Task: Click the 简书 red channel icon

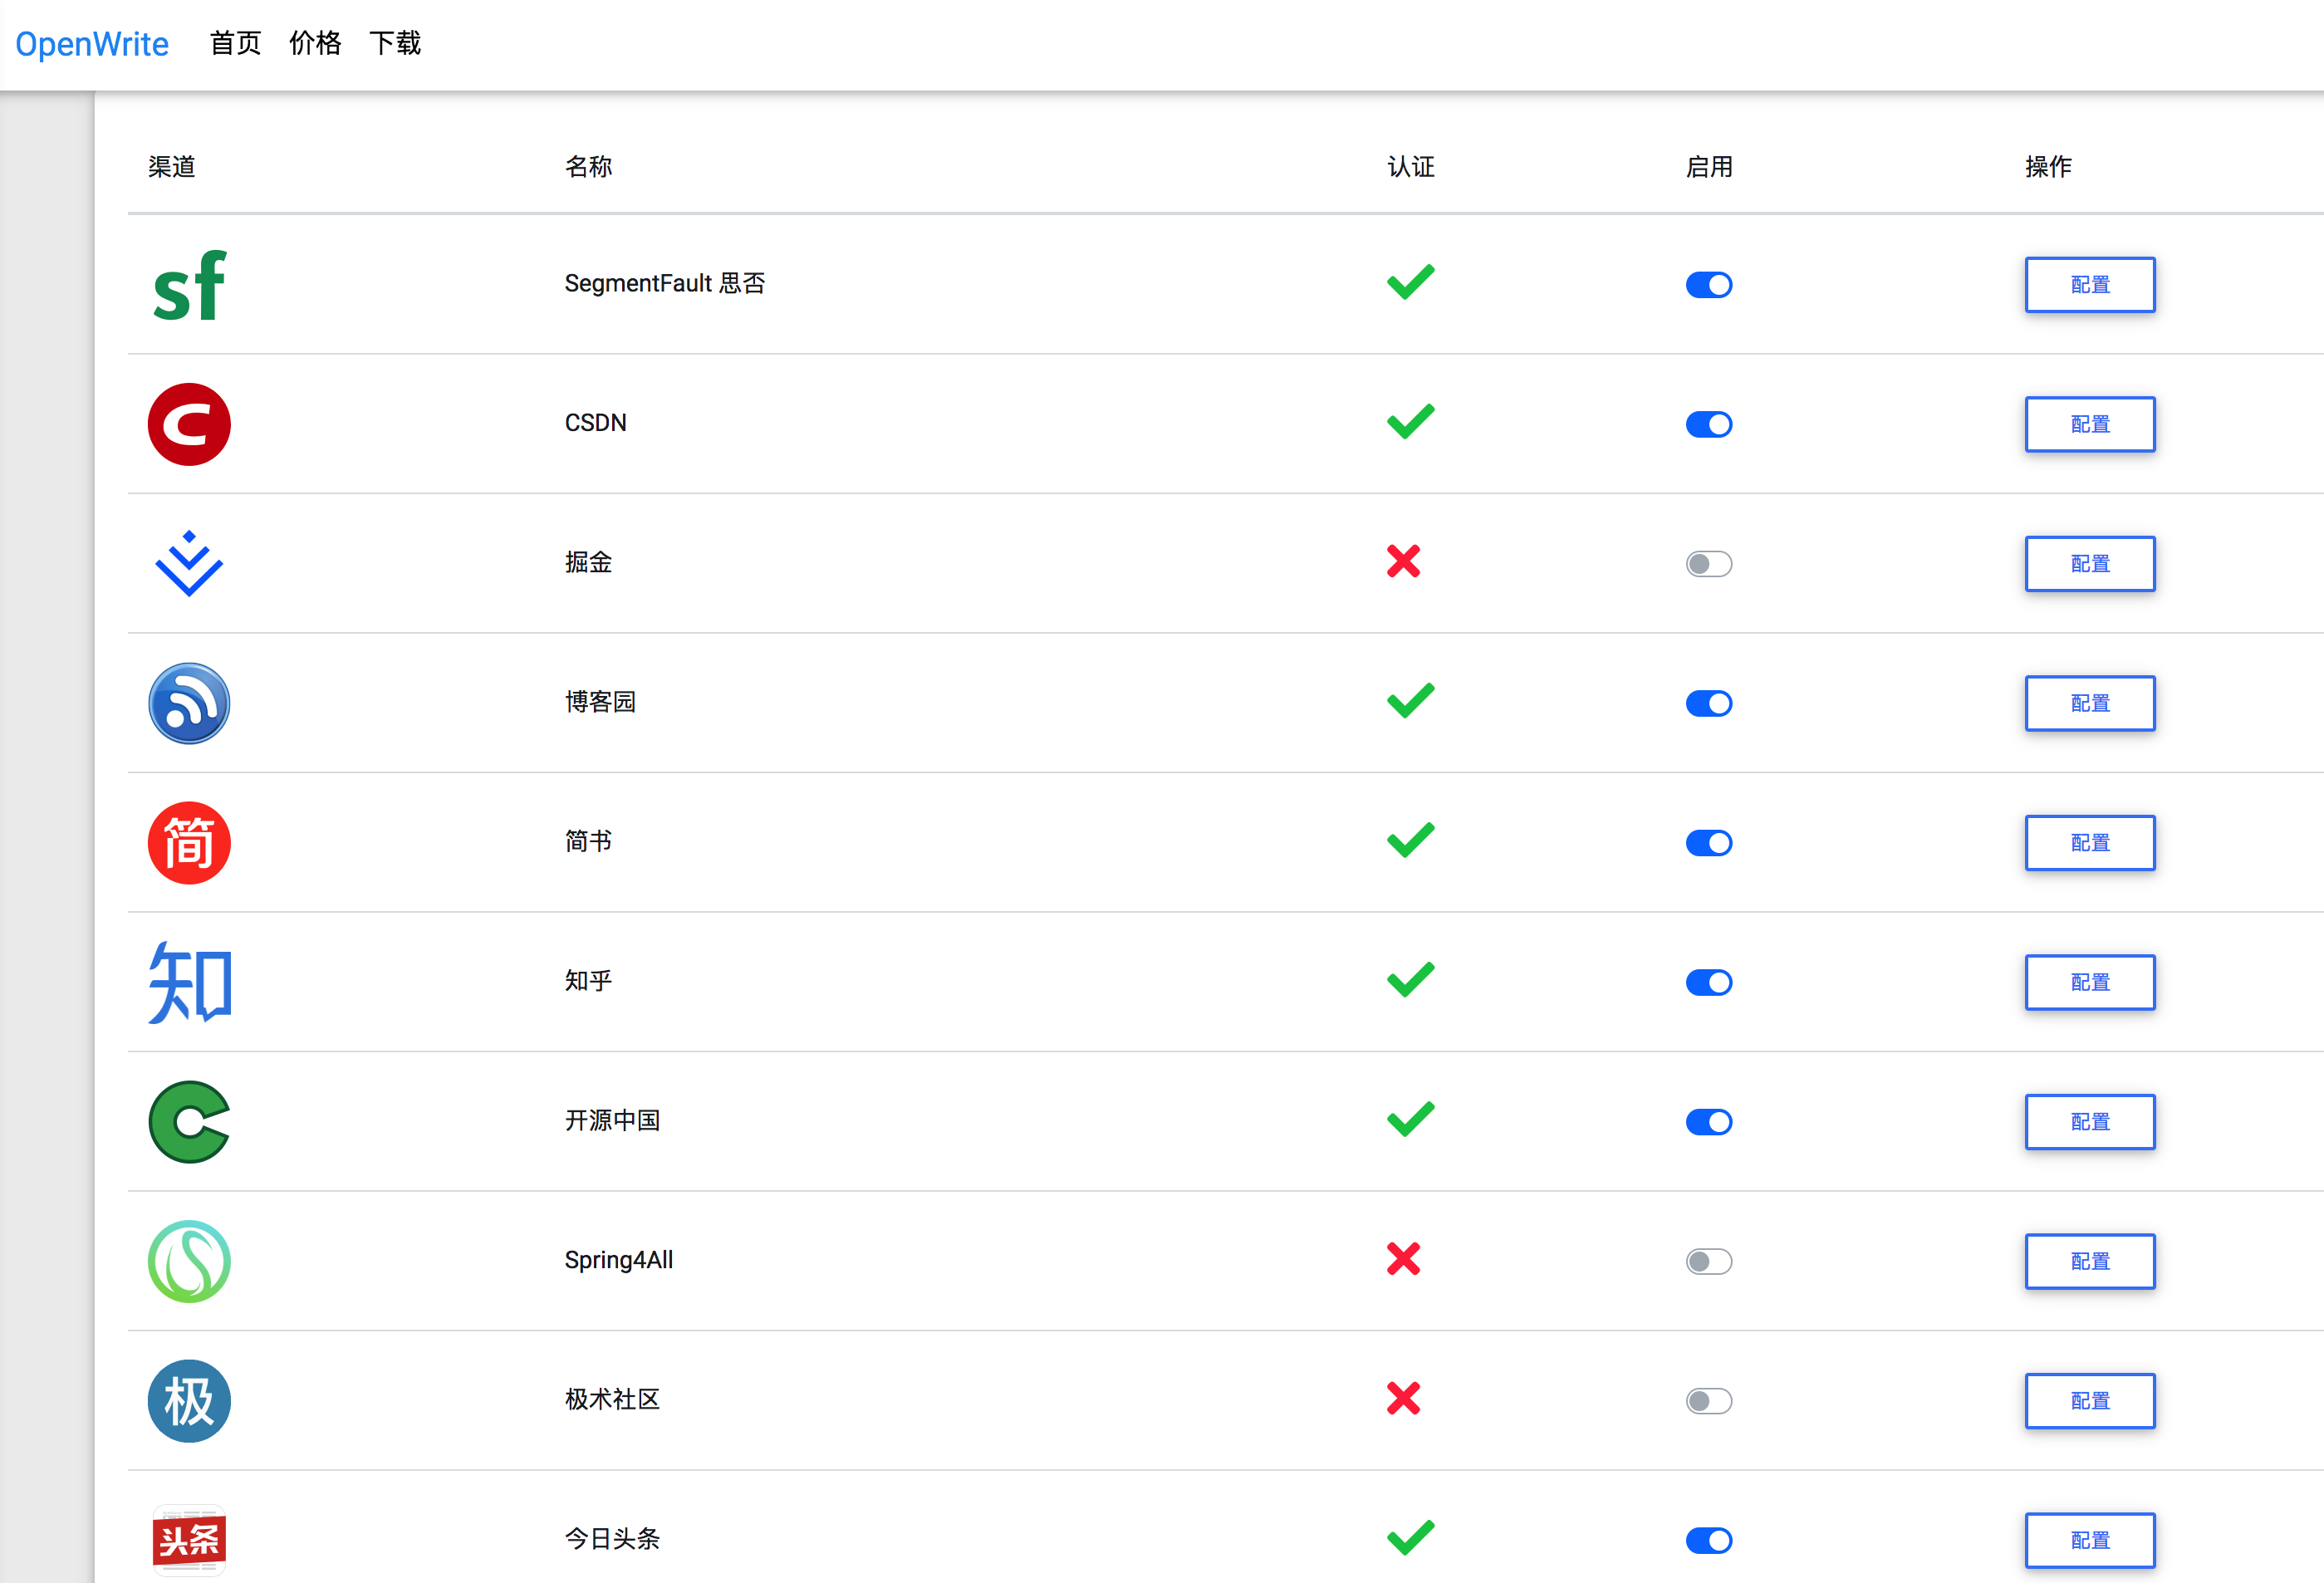Action: pos(189,843)
